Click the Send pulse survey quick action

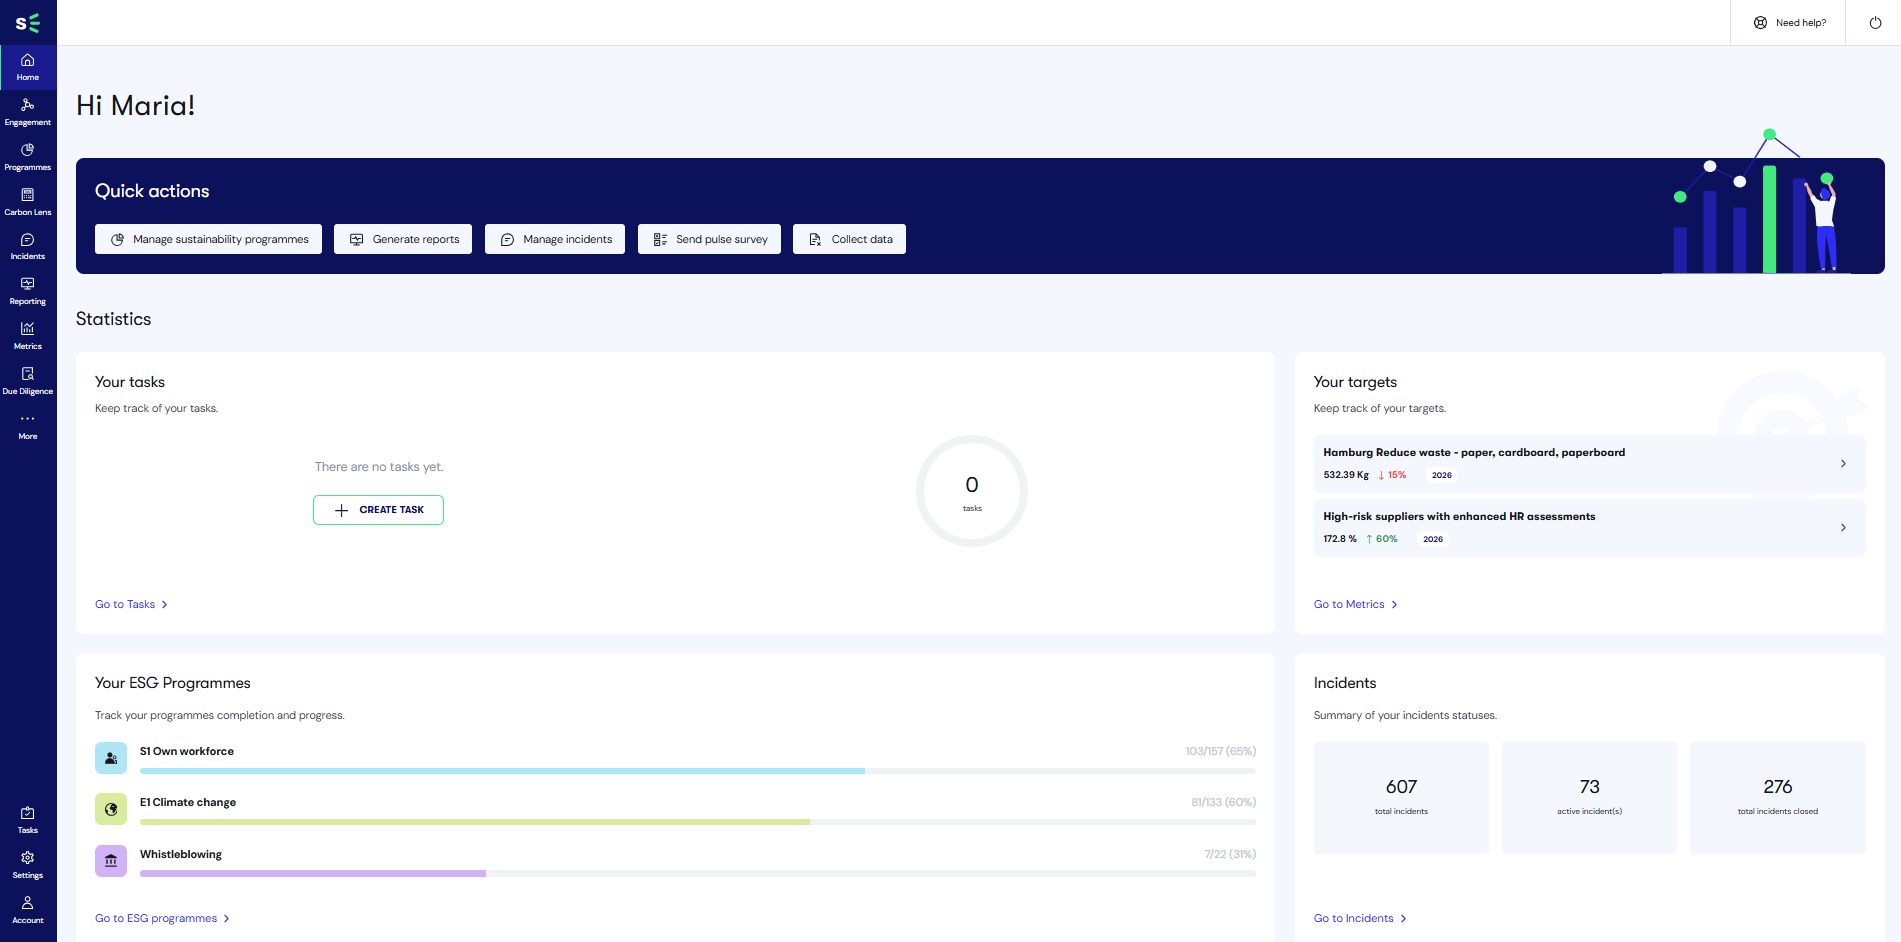(709, 238)
